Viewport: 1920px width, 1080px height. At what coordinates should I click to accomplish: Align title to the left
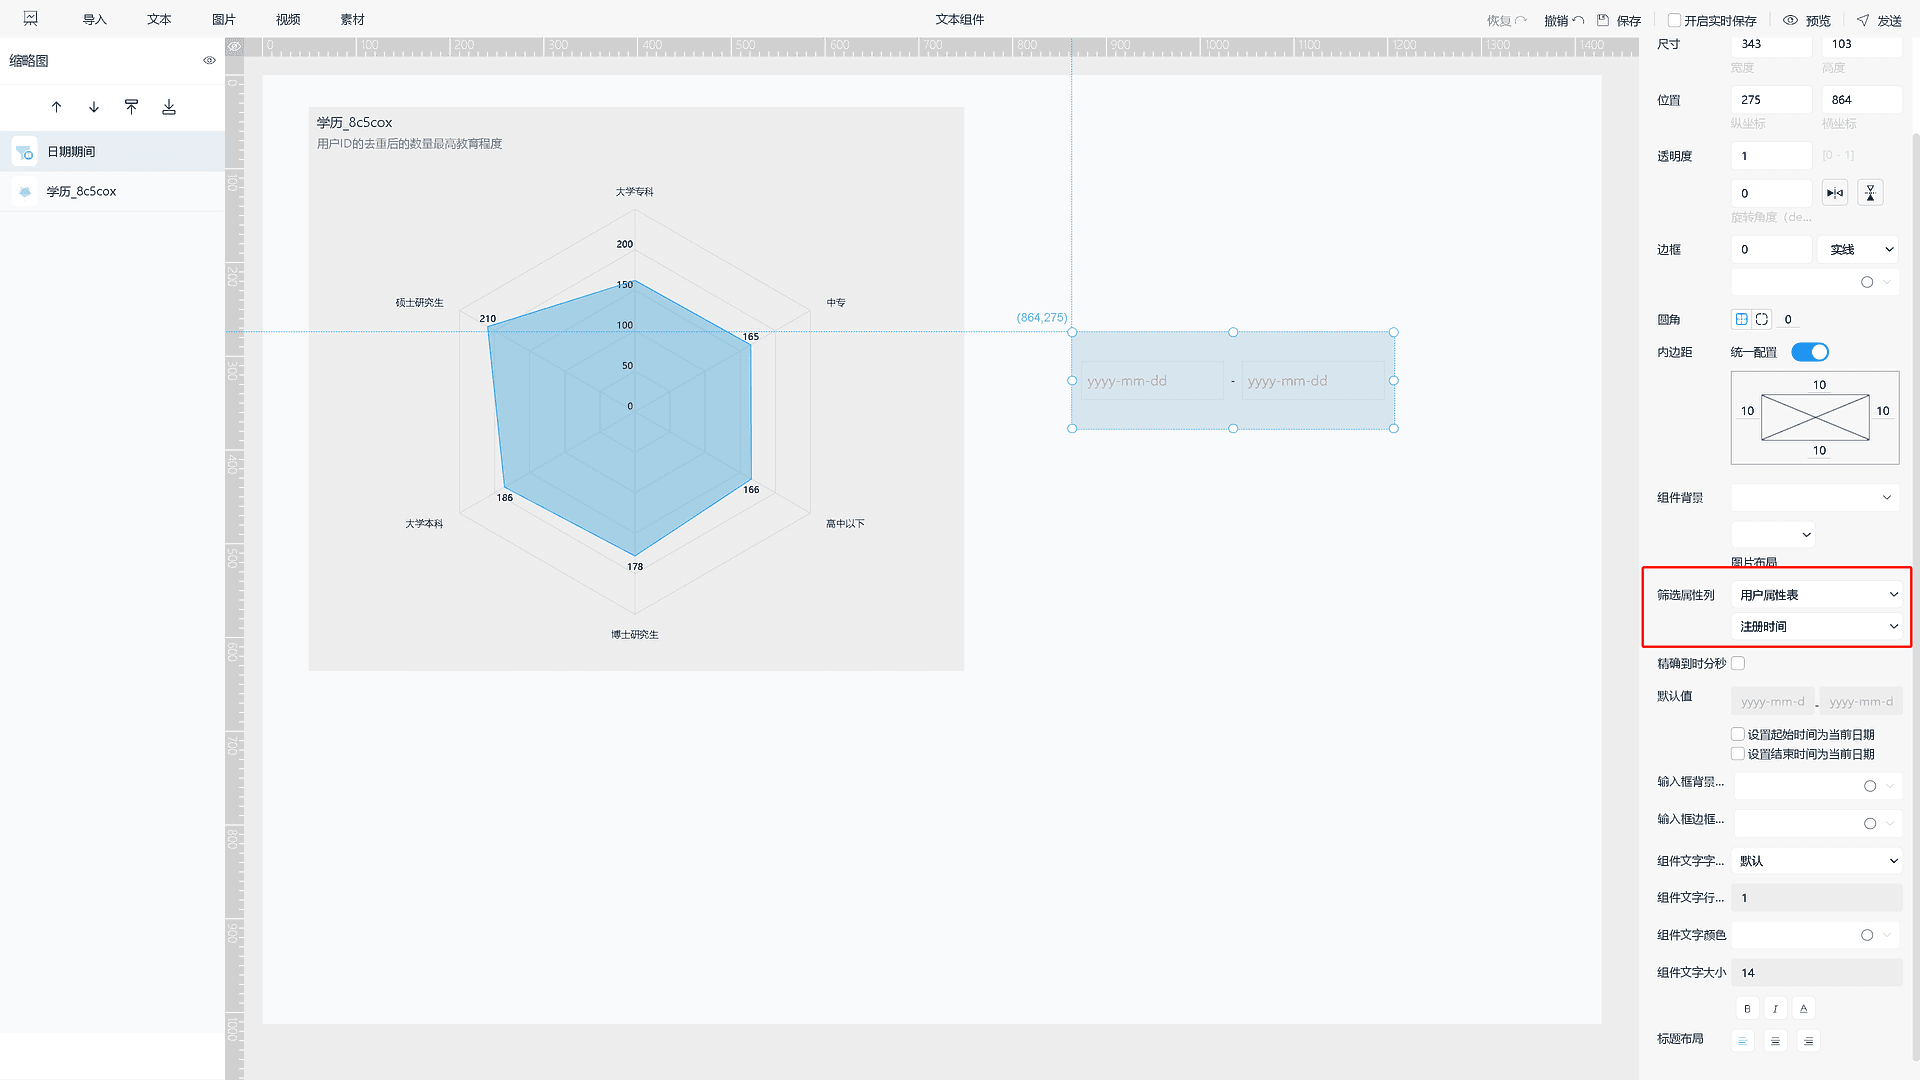1742,1041
